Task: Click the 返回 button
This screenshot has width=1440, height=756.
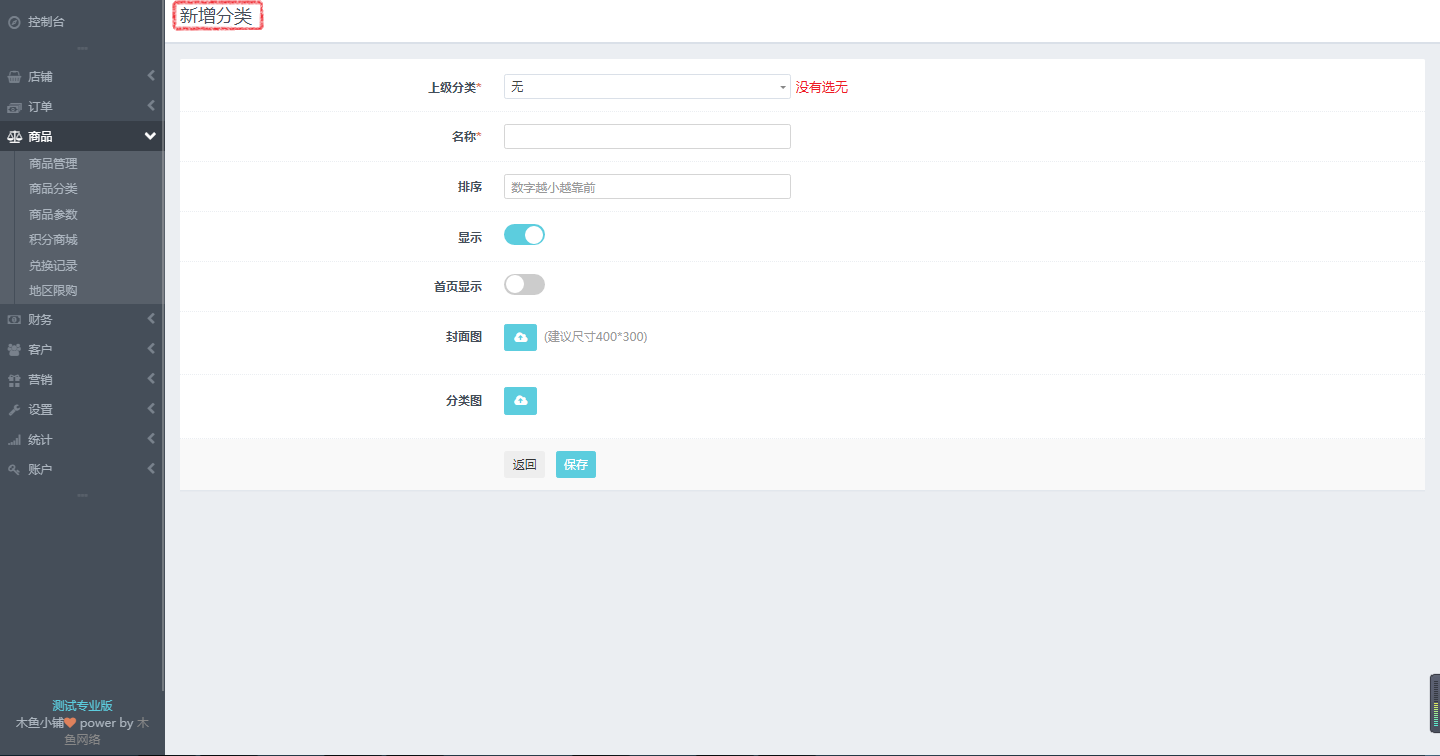Action: tap(524, 465)
